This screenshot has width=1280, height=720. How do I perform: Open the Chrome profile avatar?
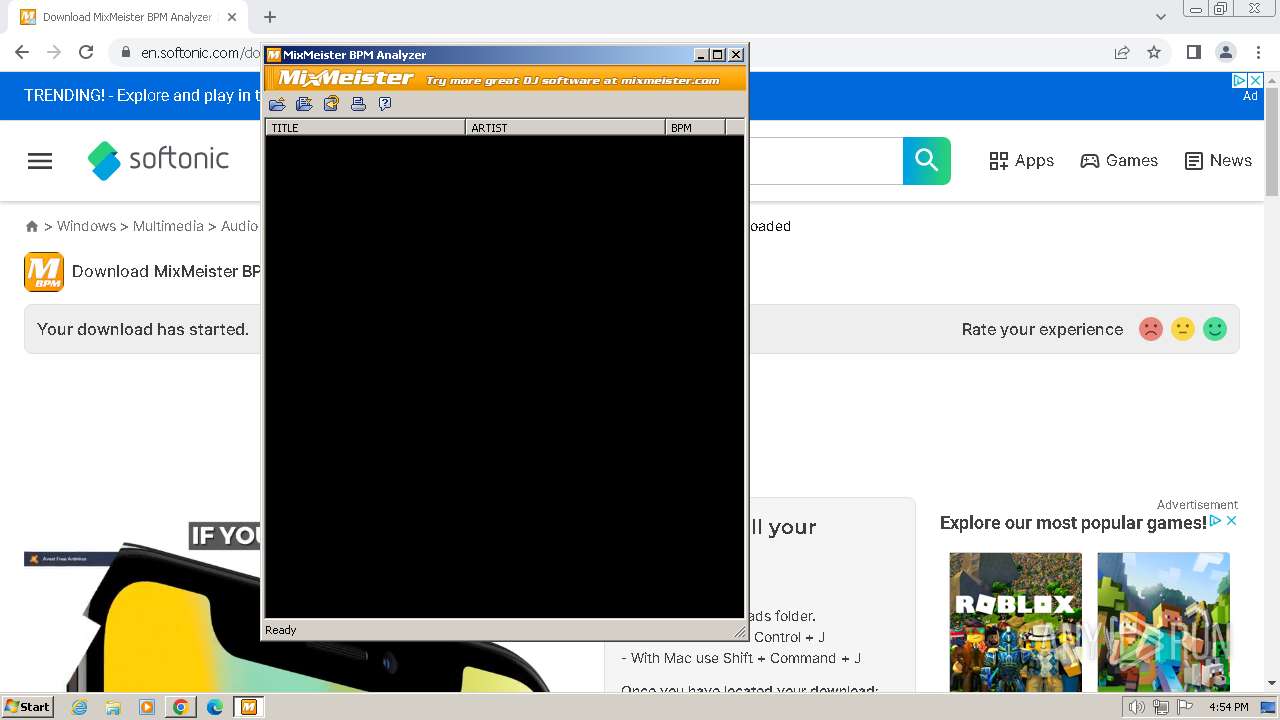click(1225, 52)
